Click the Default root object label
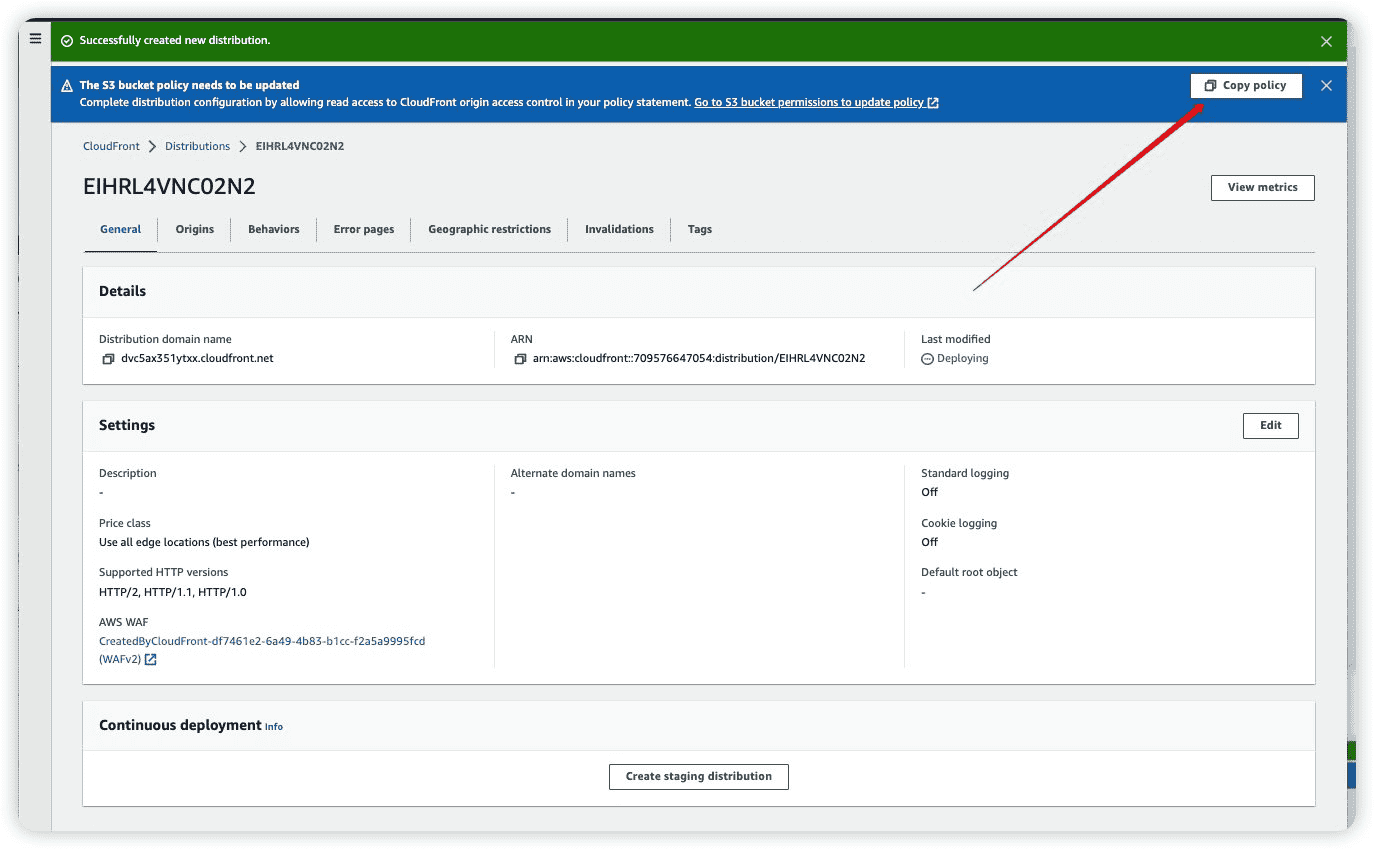The image size is (1374, 849). pos(969,572)
